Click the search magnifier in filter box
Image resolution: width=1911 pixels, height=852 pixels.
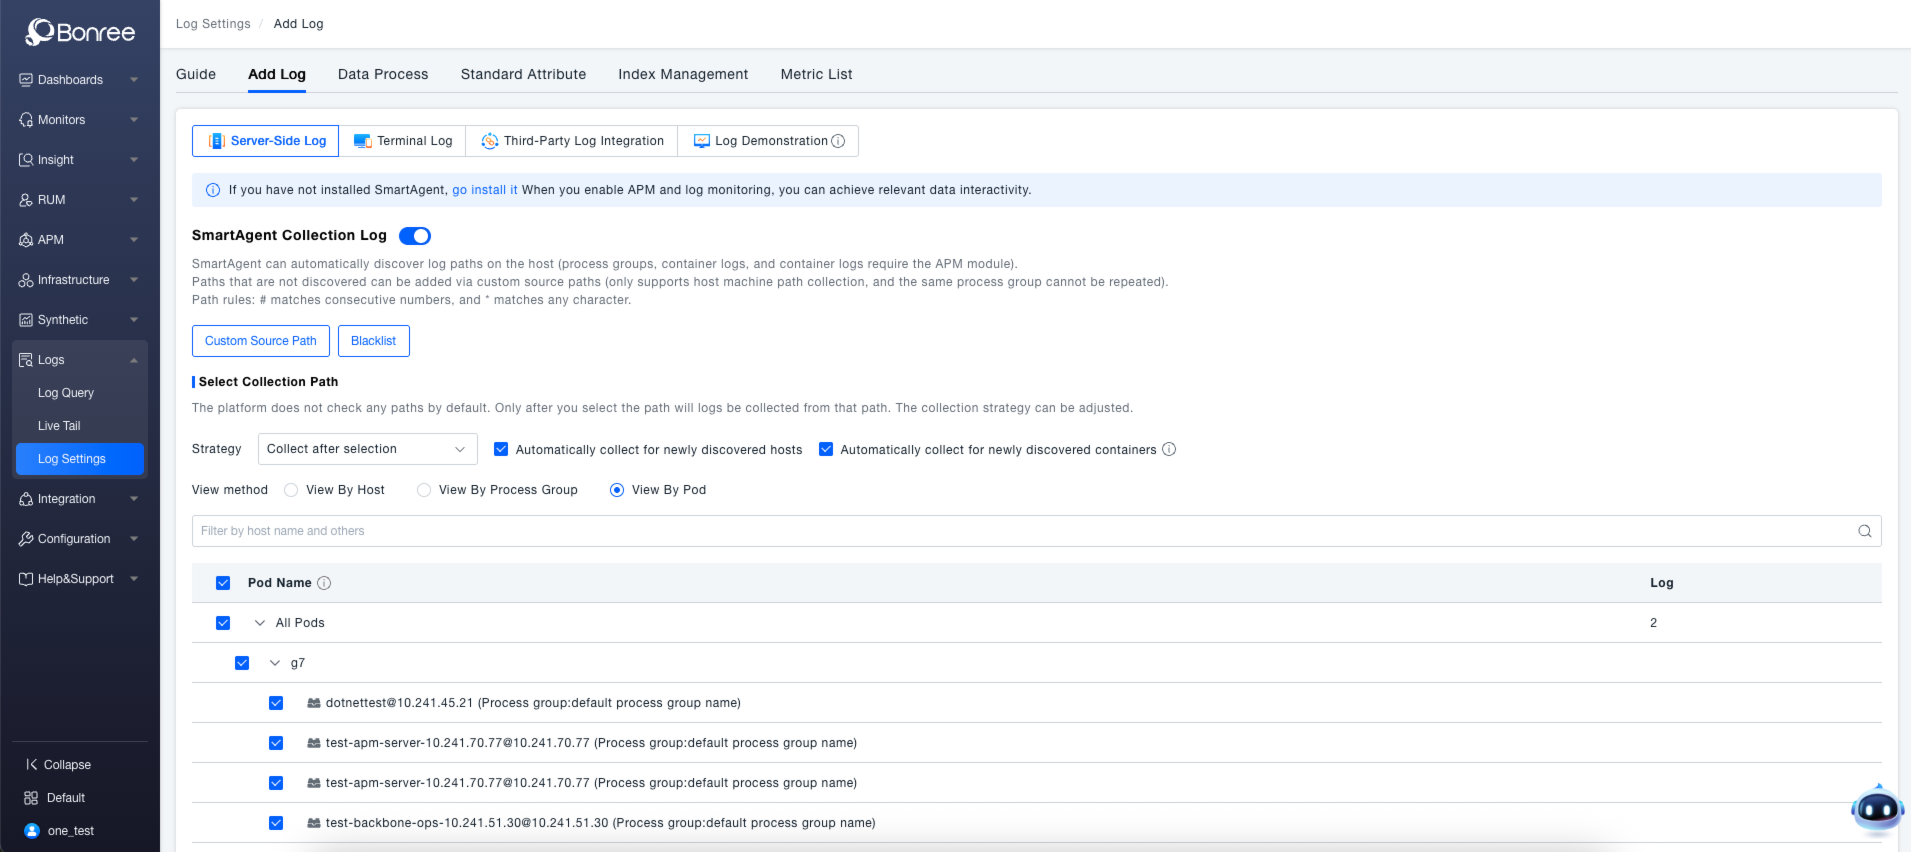click(x=1864, y=531)
